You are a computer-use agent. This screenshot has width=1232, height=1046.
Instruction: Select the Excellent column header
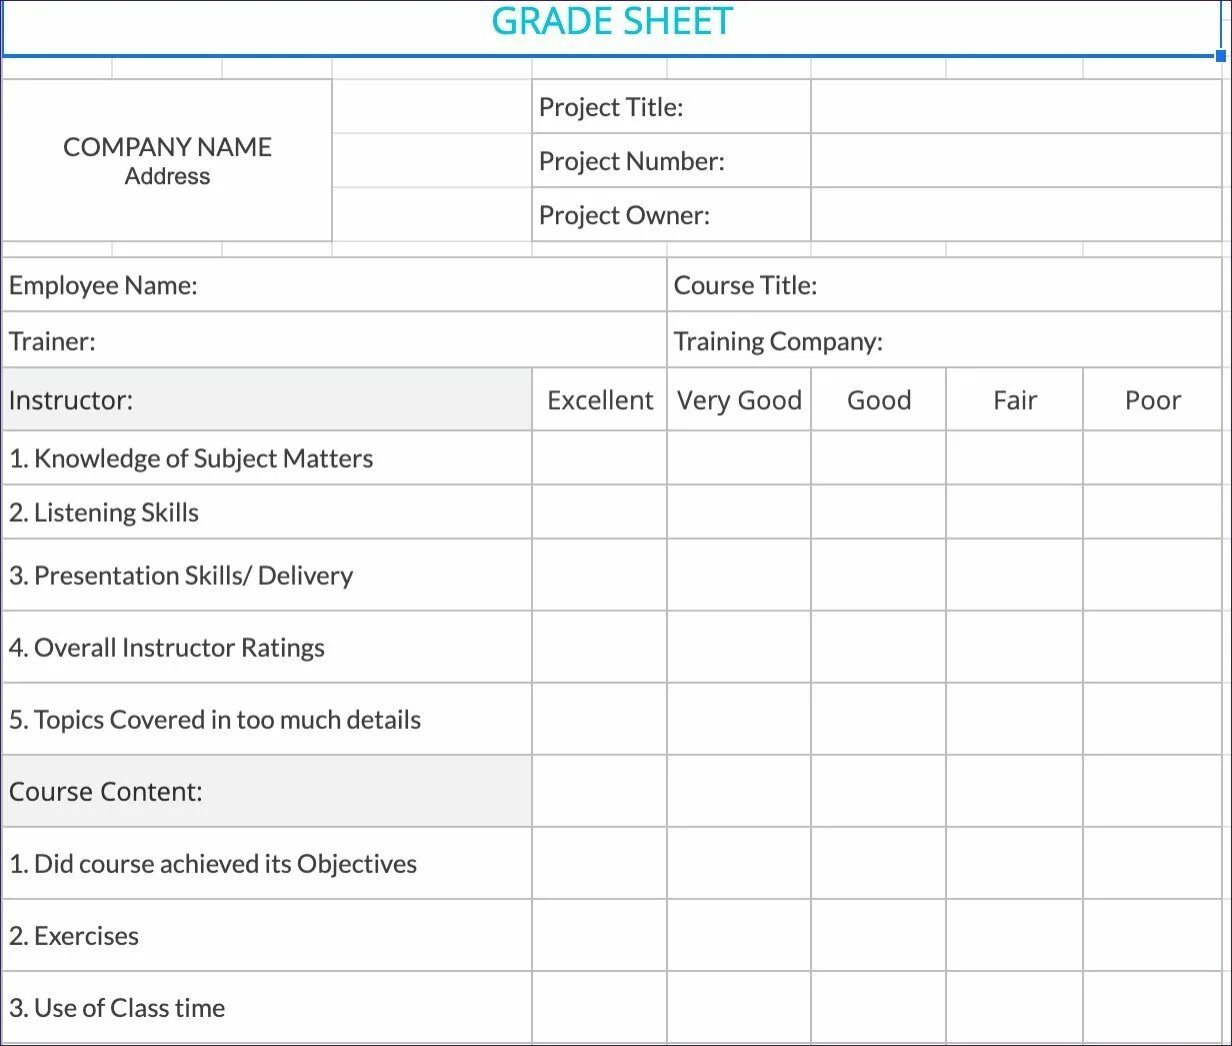pos(599,400)
